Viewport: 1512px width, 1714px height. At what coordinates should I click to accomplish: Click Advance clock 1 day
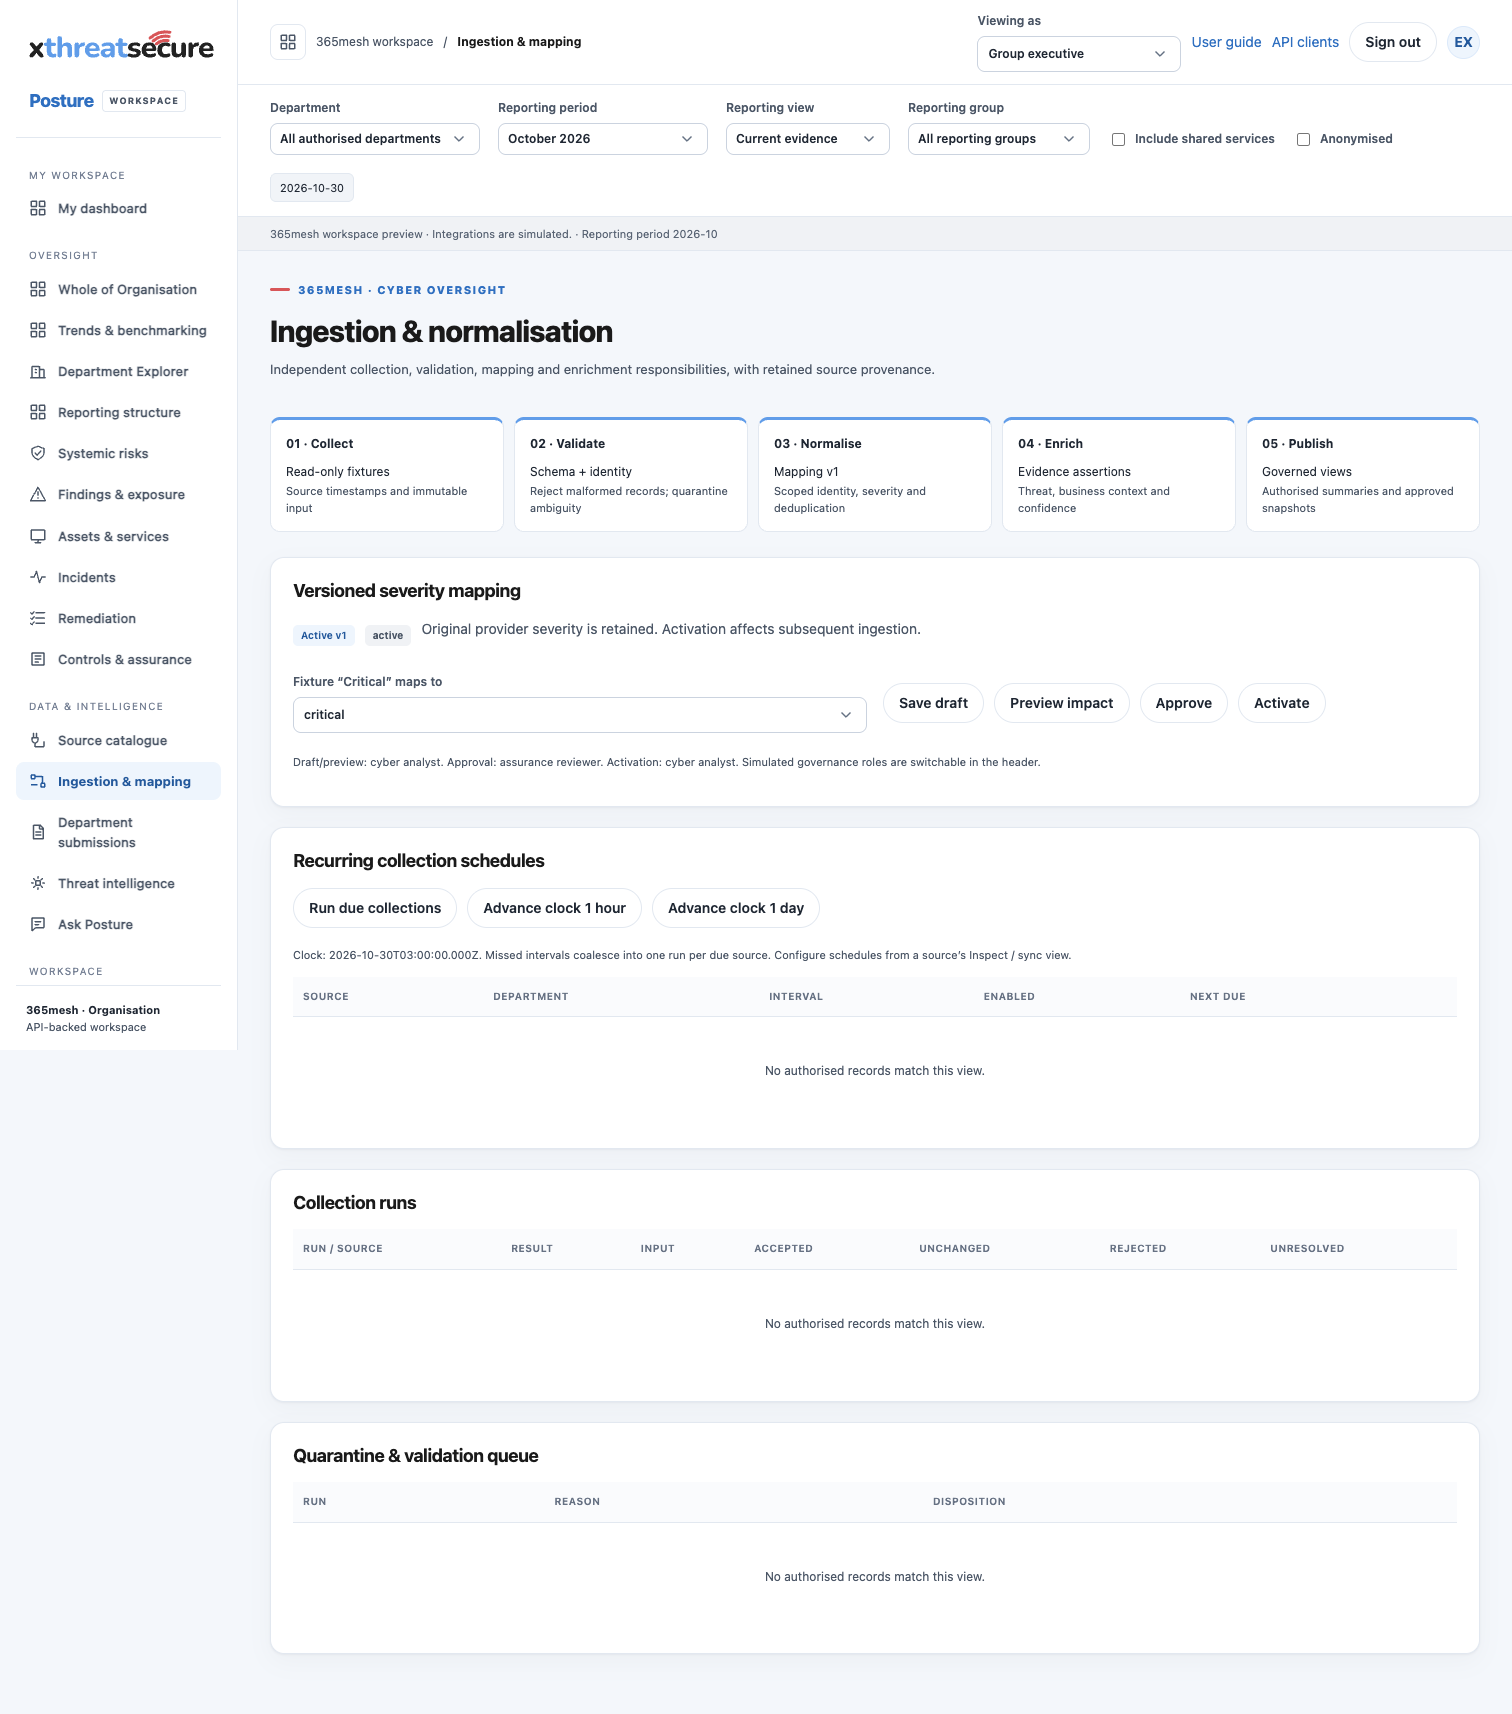(736, 908)
